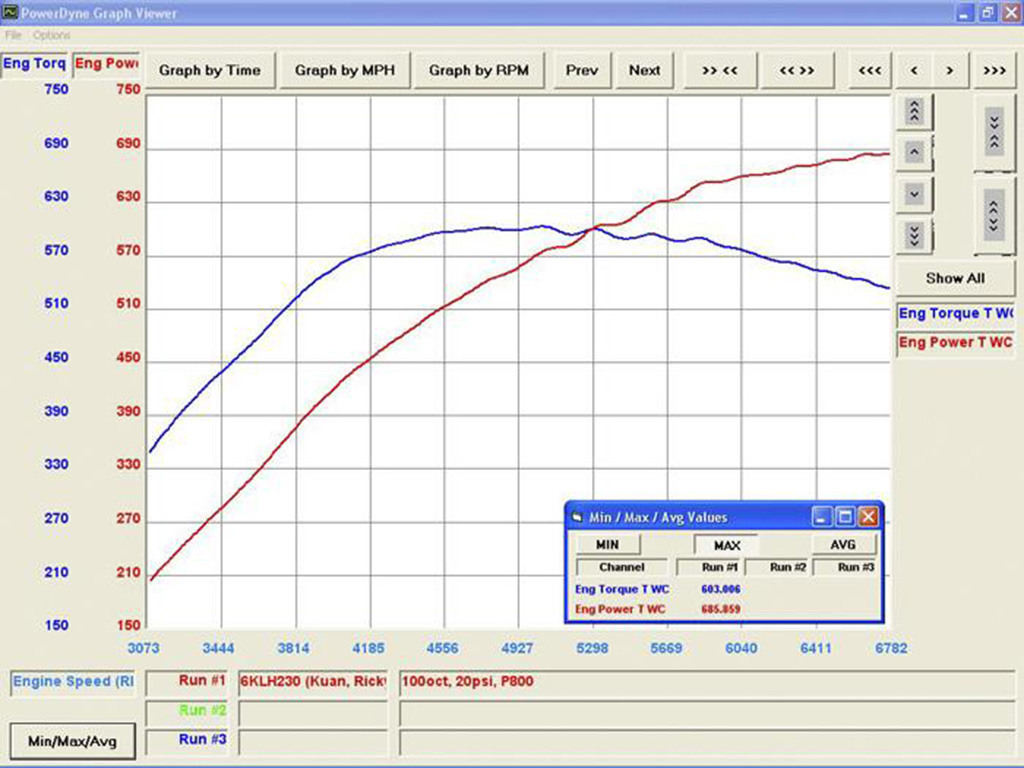The height and width of the screenshot is (768, 1024).
Task: Click Graph by RPM button
Action: (x=479, y=70)
